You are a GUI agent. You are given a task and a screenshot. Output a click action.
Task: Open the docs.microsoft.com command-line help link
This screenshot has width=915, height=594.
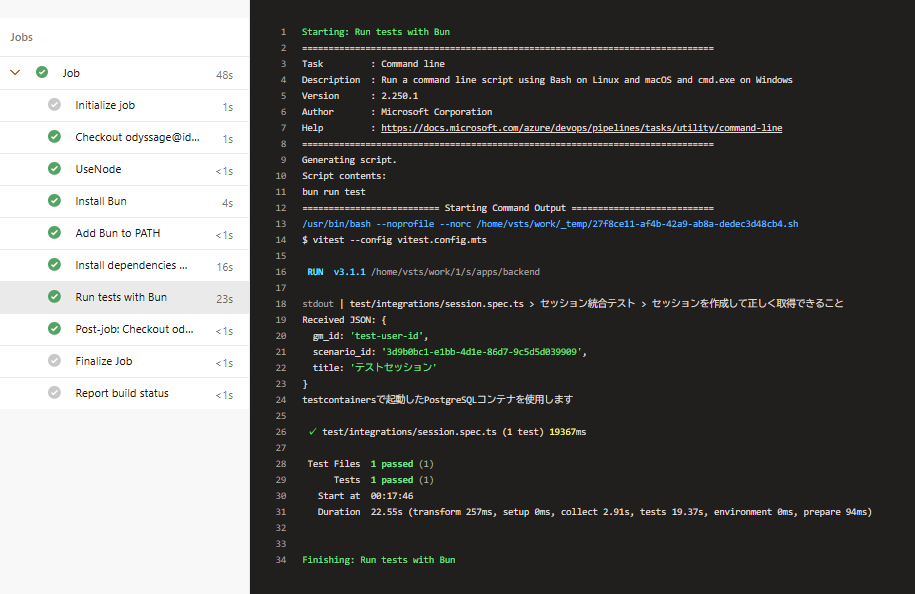(x=581, y=128)
